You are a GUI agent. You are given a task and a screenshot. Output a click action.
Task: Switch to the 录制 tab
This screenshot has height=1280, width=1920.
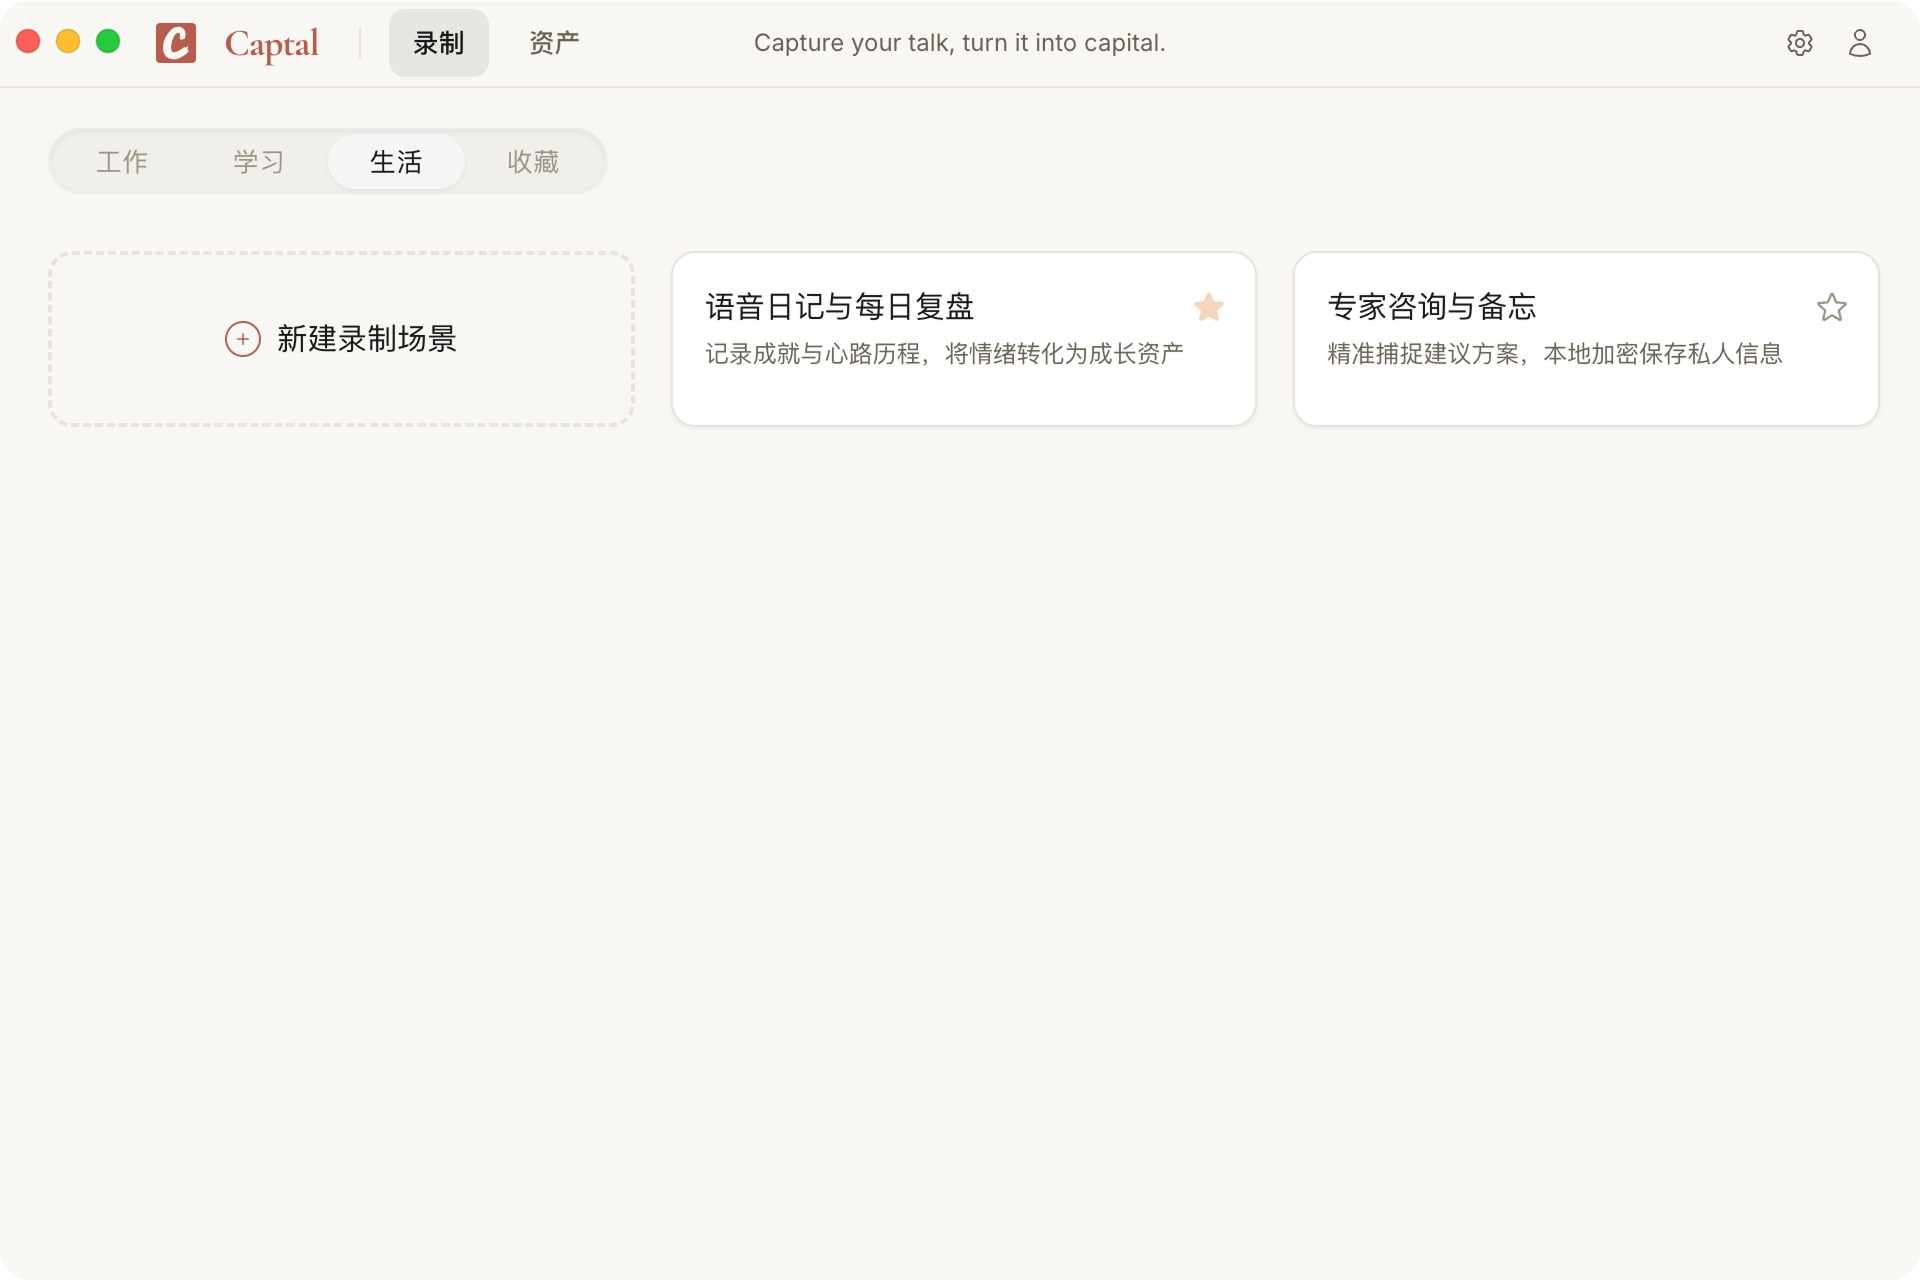click(438, 42)
